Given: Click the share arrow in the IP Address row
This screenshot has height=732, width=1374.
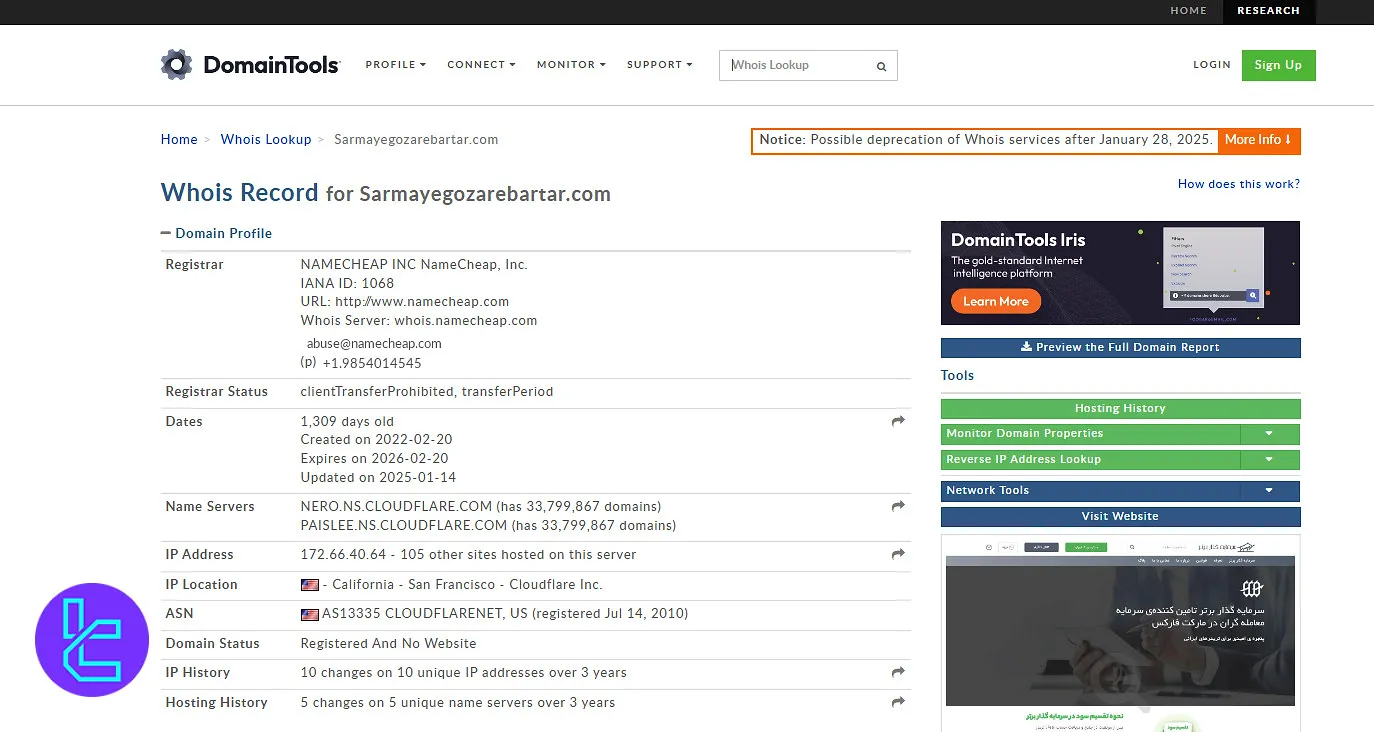Looking at the screenshot, I should click(898, 554).
